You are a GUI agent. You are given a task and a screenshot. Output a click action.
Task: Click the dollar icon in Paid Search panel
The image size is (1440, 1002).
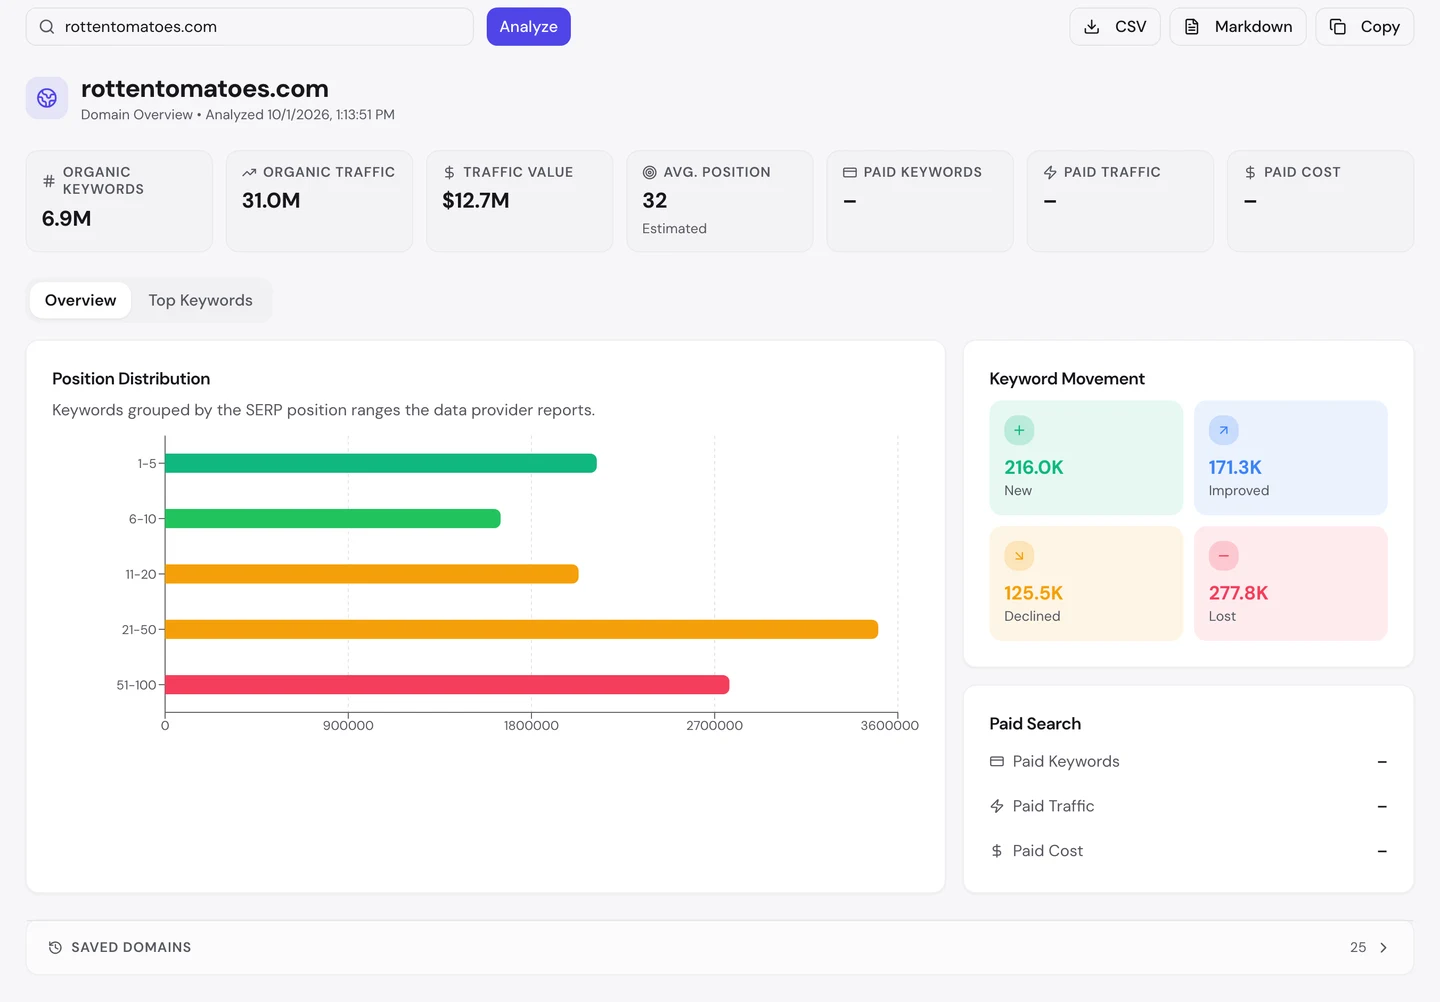[x=997, y=851]
